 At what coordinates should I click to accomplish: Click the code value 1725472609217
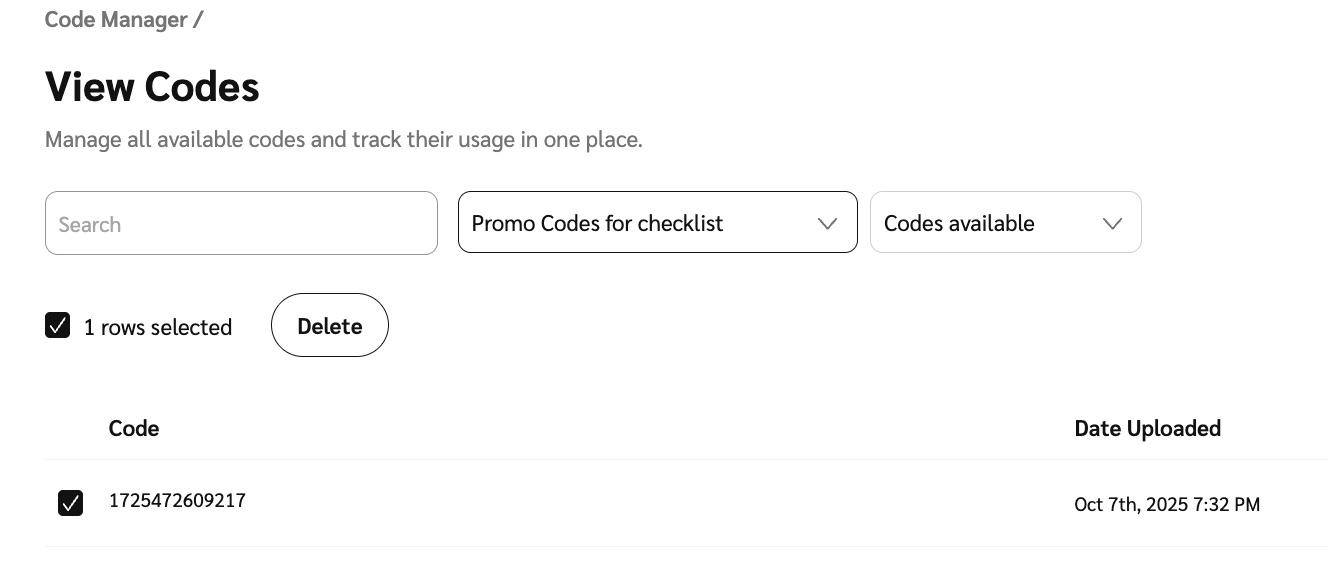(x=177, y=500)
